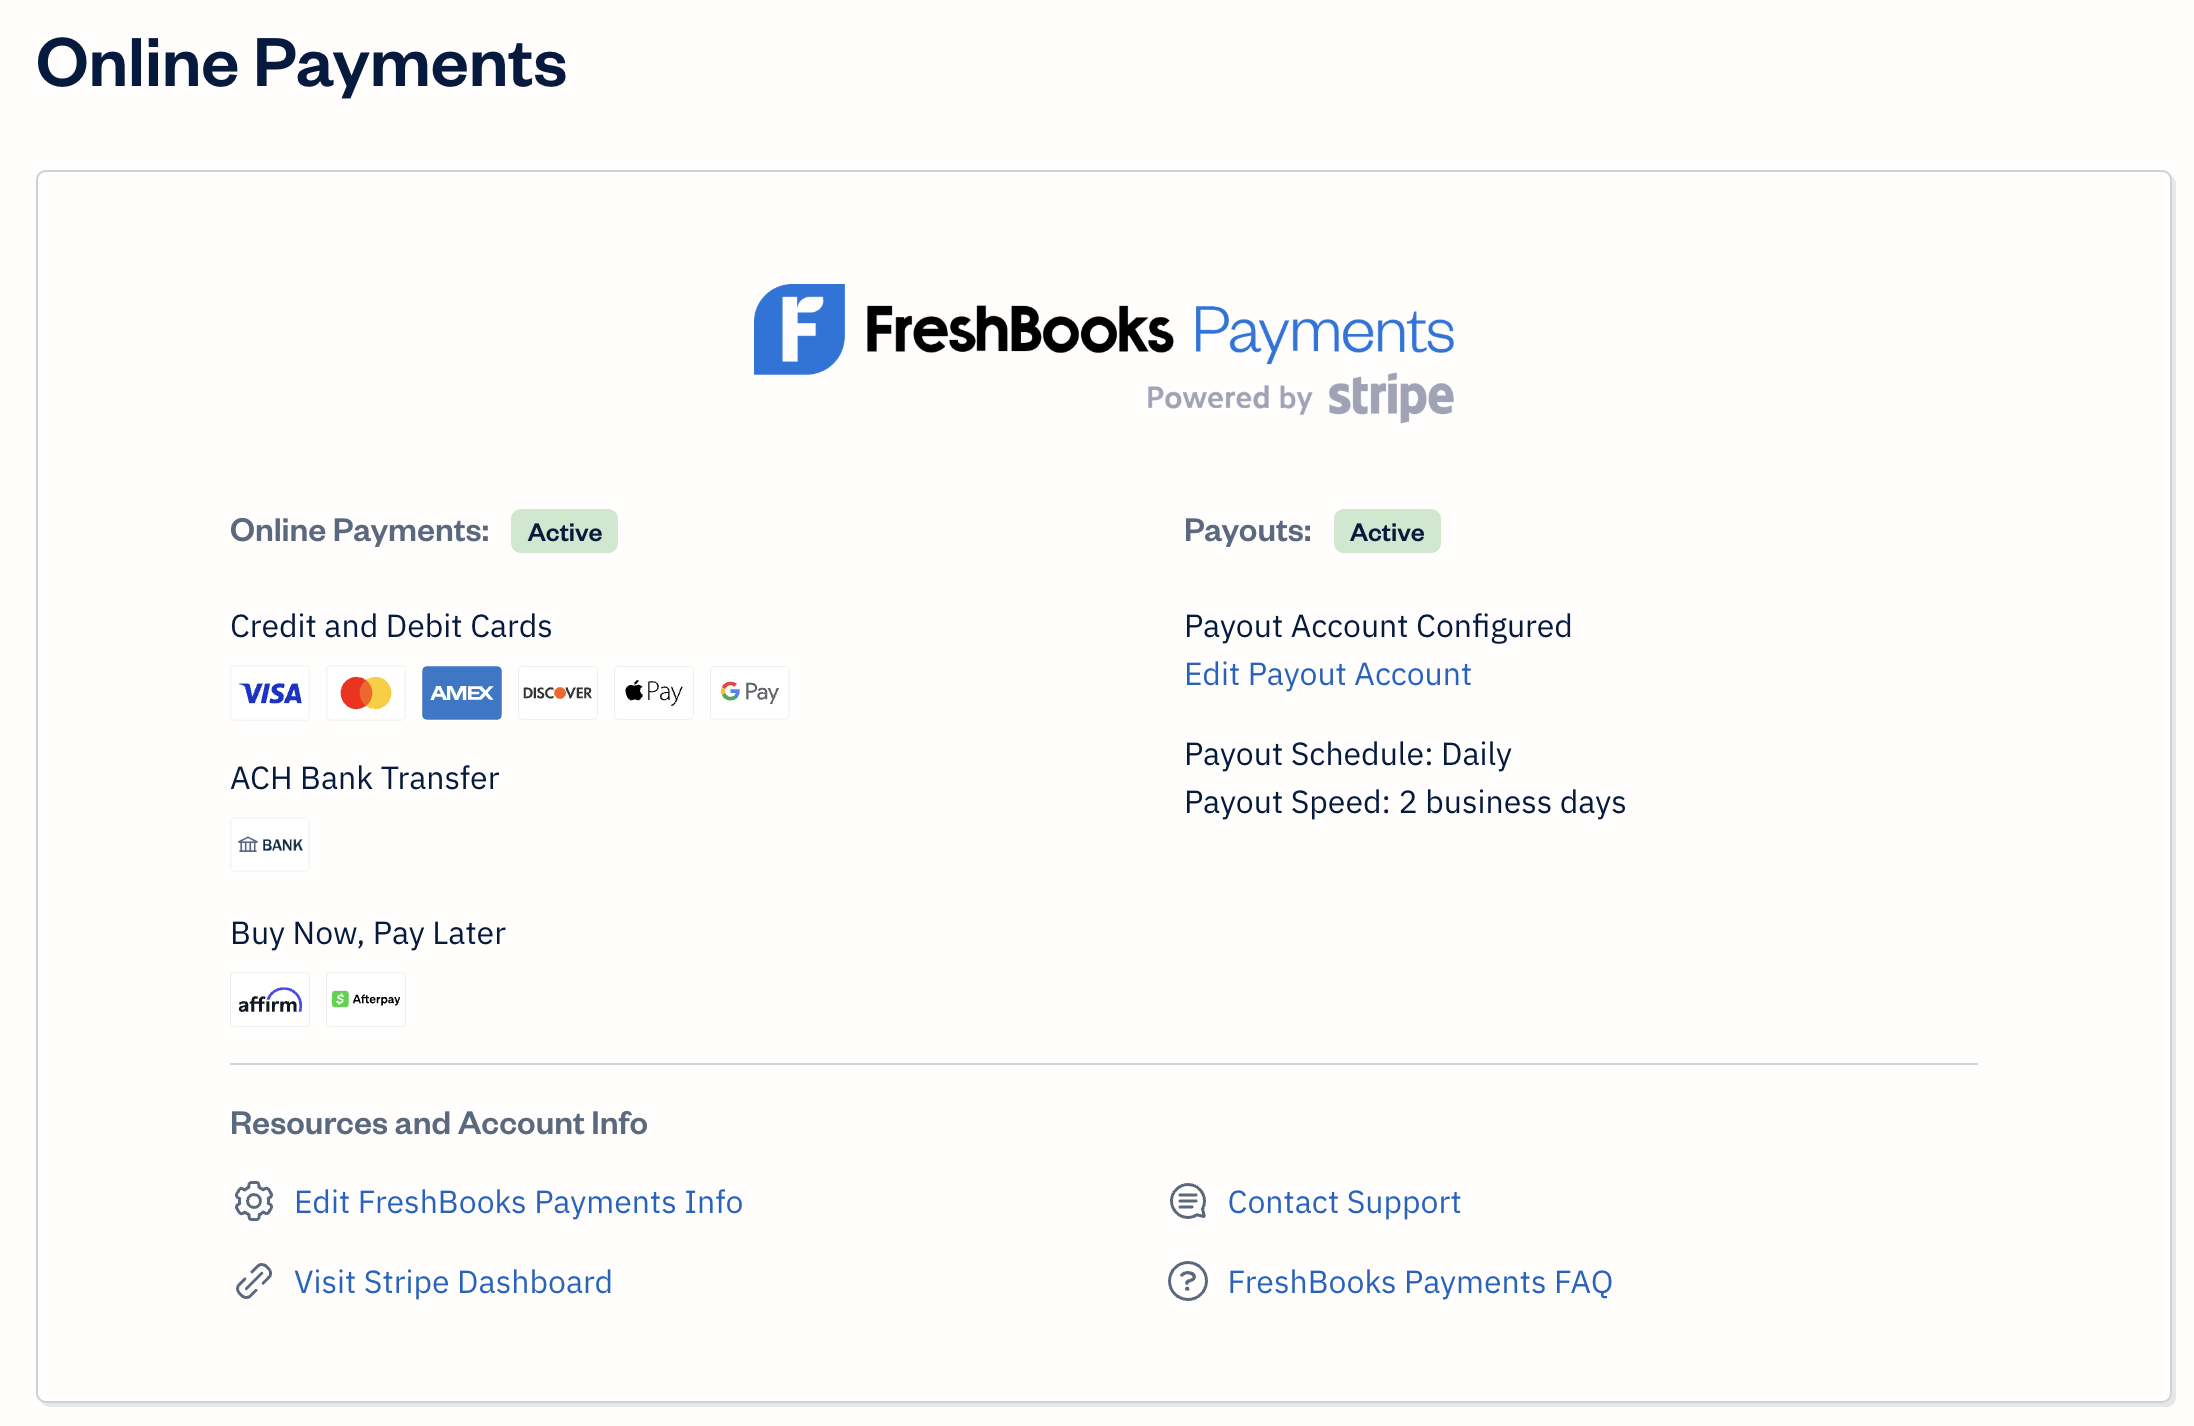Click the Active badge next to Payouts

point(1387,531)
